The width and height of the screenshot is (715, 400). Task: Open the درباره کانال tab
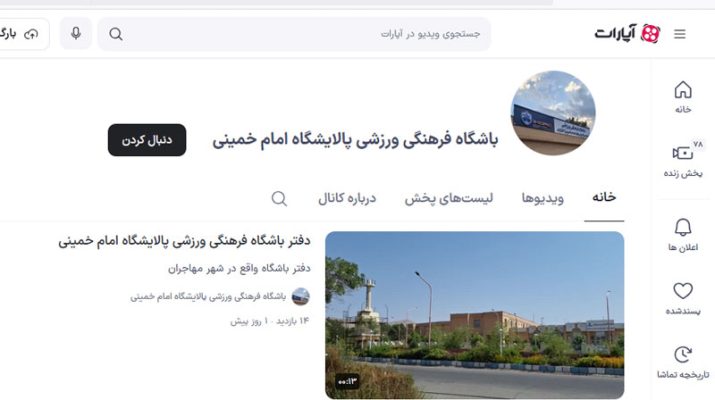click(347, 198)
